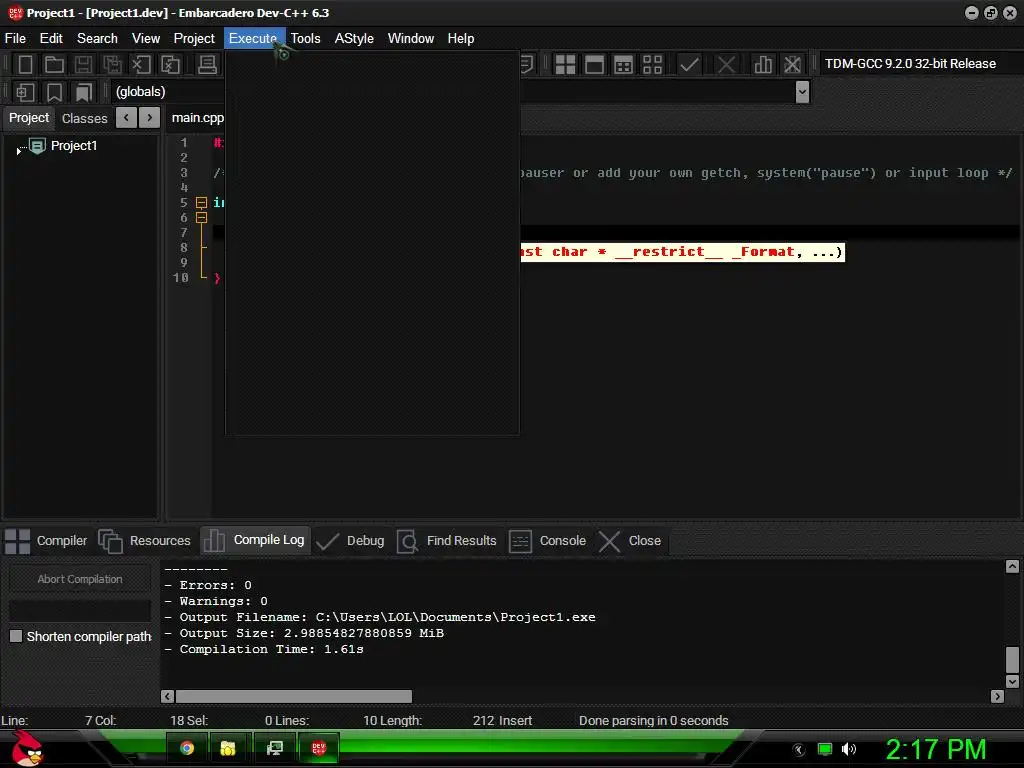Click the left tab-scroll arrow button
The image size is (1024, 768).
point(126,118)
